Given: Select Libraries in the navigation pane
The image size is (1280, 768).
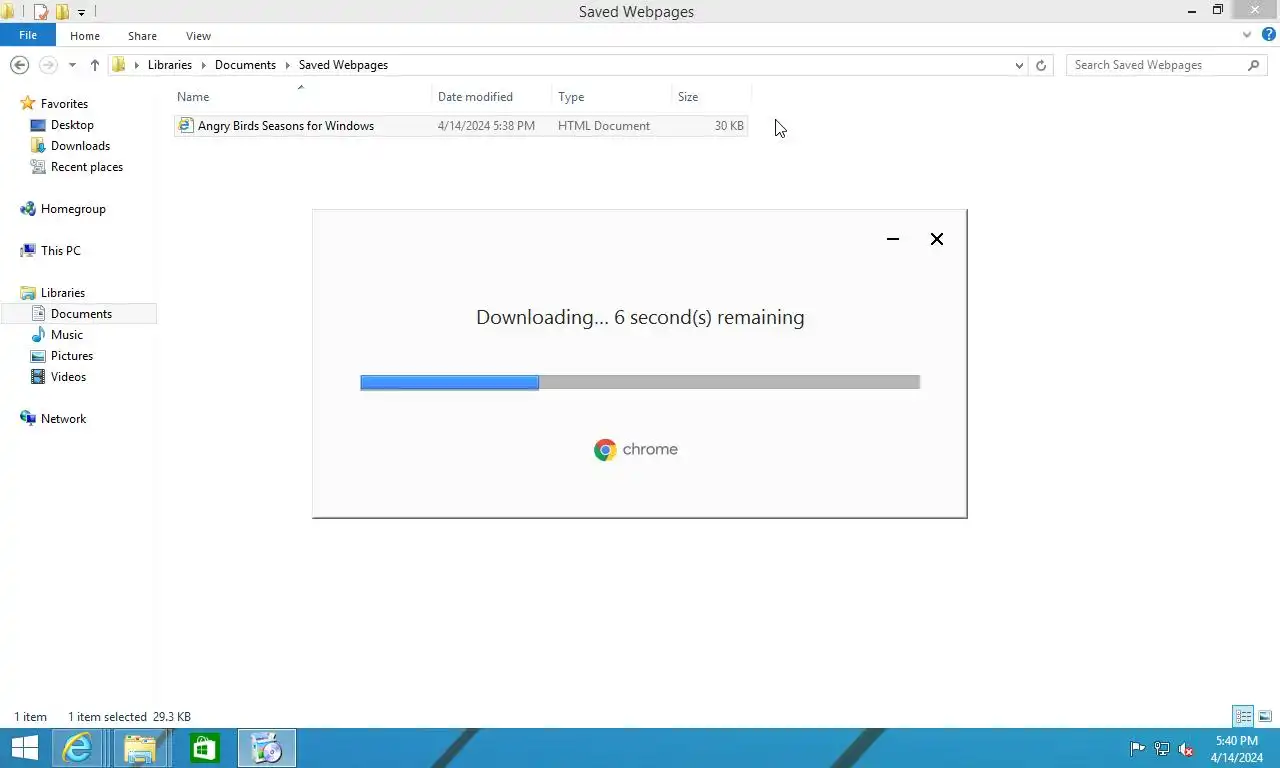Looking at the screenshot, I should click(63, 293).
